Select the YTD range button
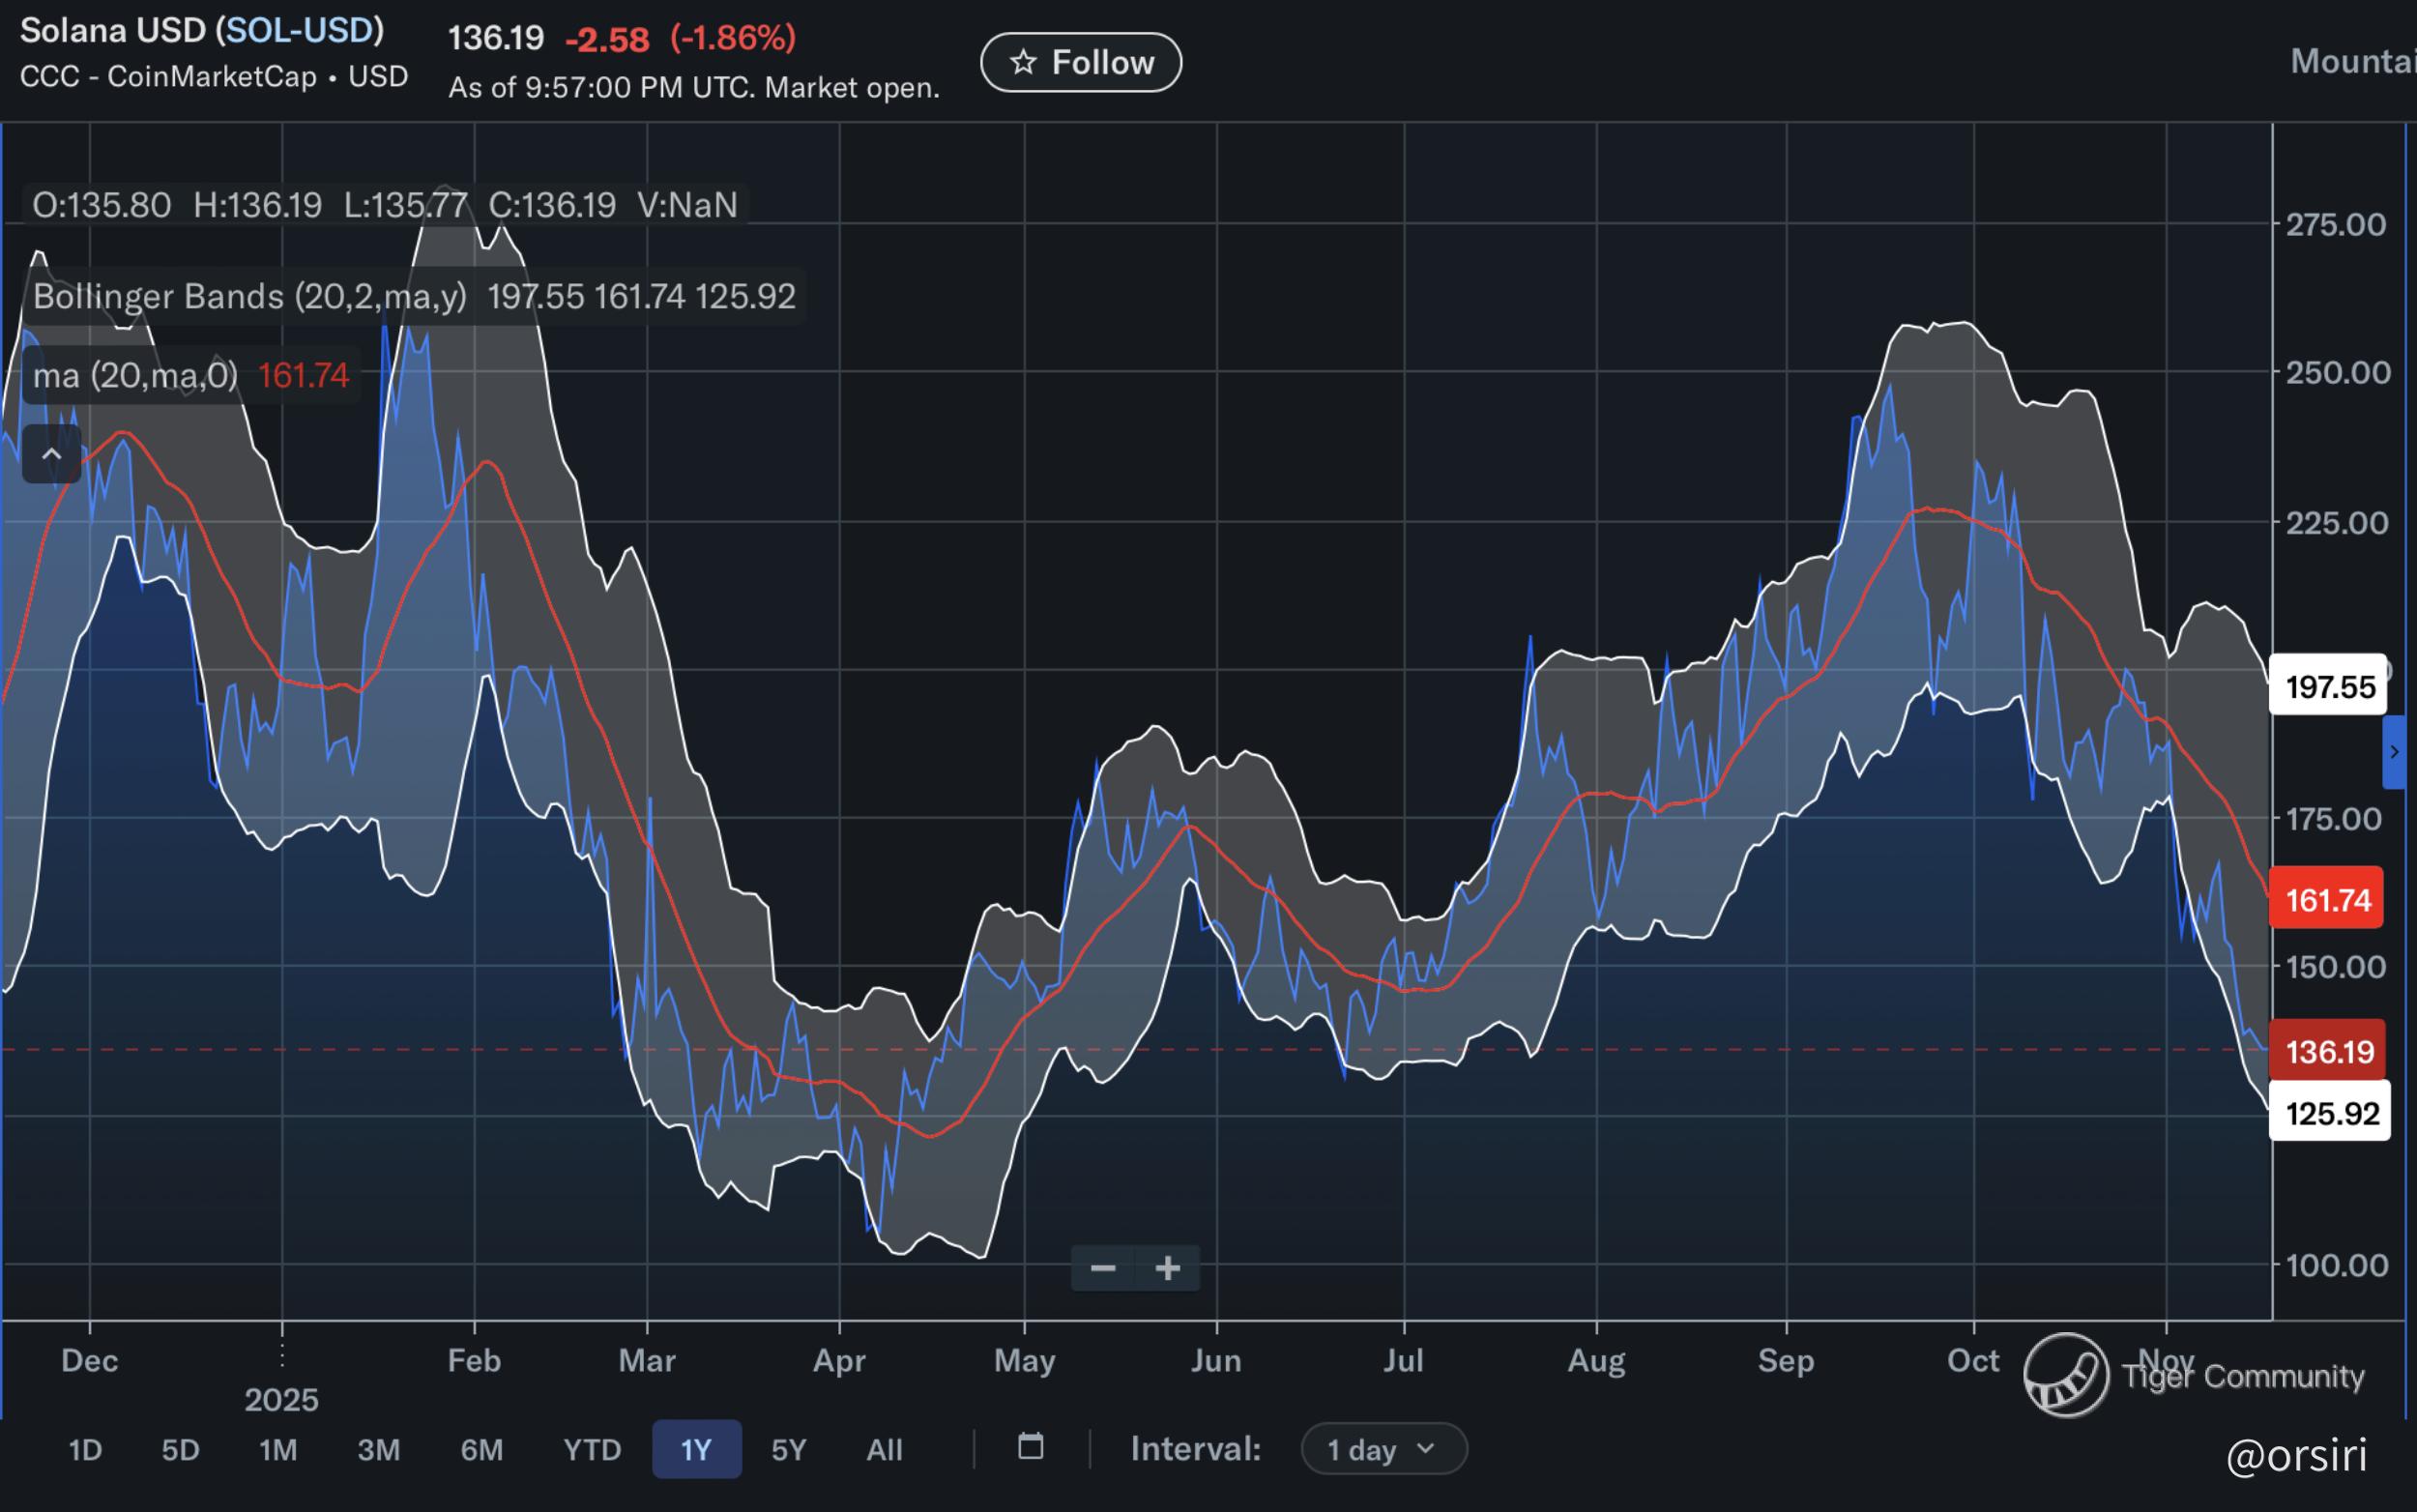Viewport: 2417px width, 1512px height. click(x=592, y=1449)
